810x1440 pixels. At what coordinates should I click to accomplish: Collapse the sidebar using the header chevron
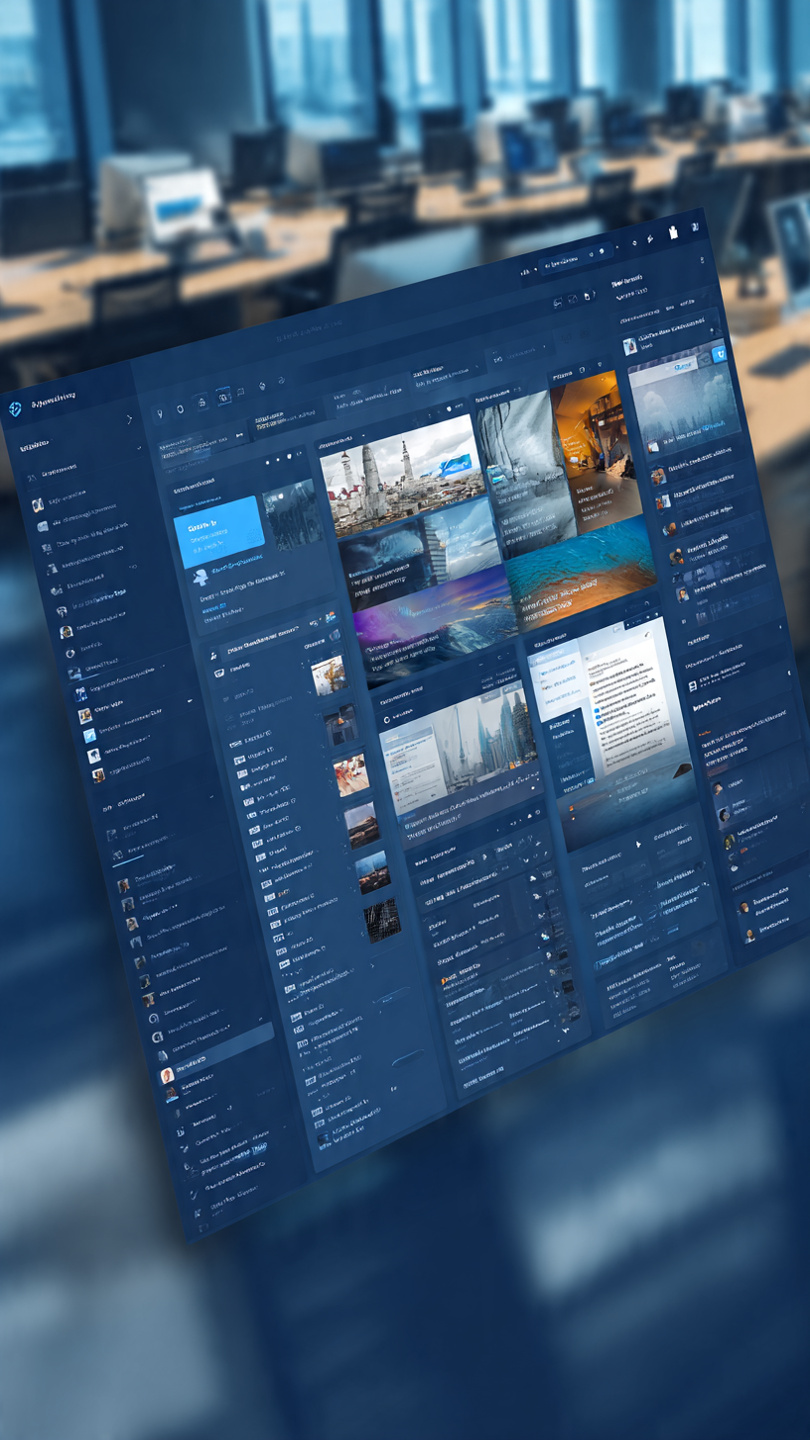pyautogui.click(x=129, y=419)
